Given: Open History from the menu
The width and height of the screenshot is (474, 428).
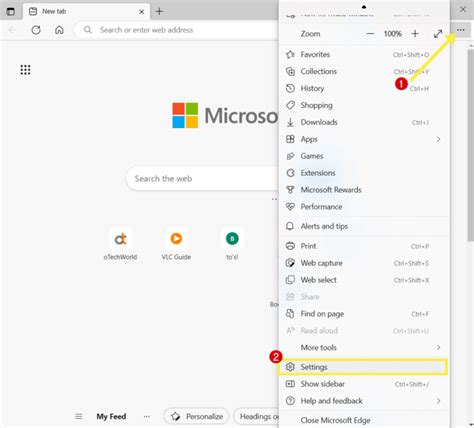Looking at the screenshot, I should click(x=364, y=88).
